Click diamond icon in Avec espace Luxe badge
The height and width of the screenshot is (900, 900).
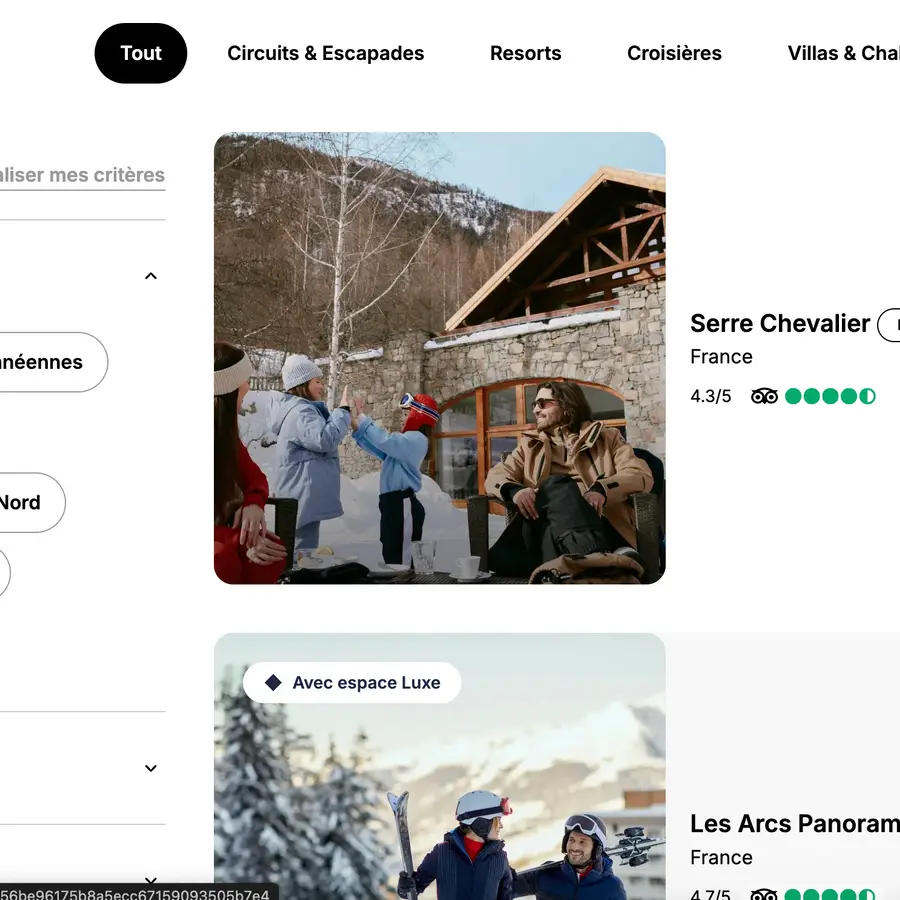coord(273,683)
